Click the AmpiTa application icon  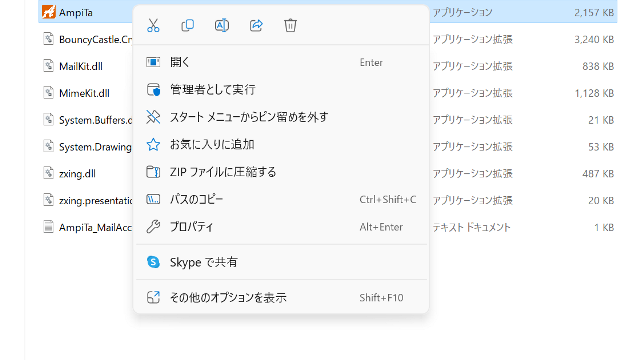coord(49,12)
